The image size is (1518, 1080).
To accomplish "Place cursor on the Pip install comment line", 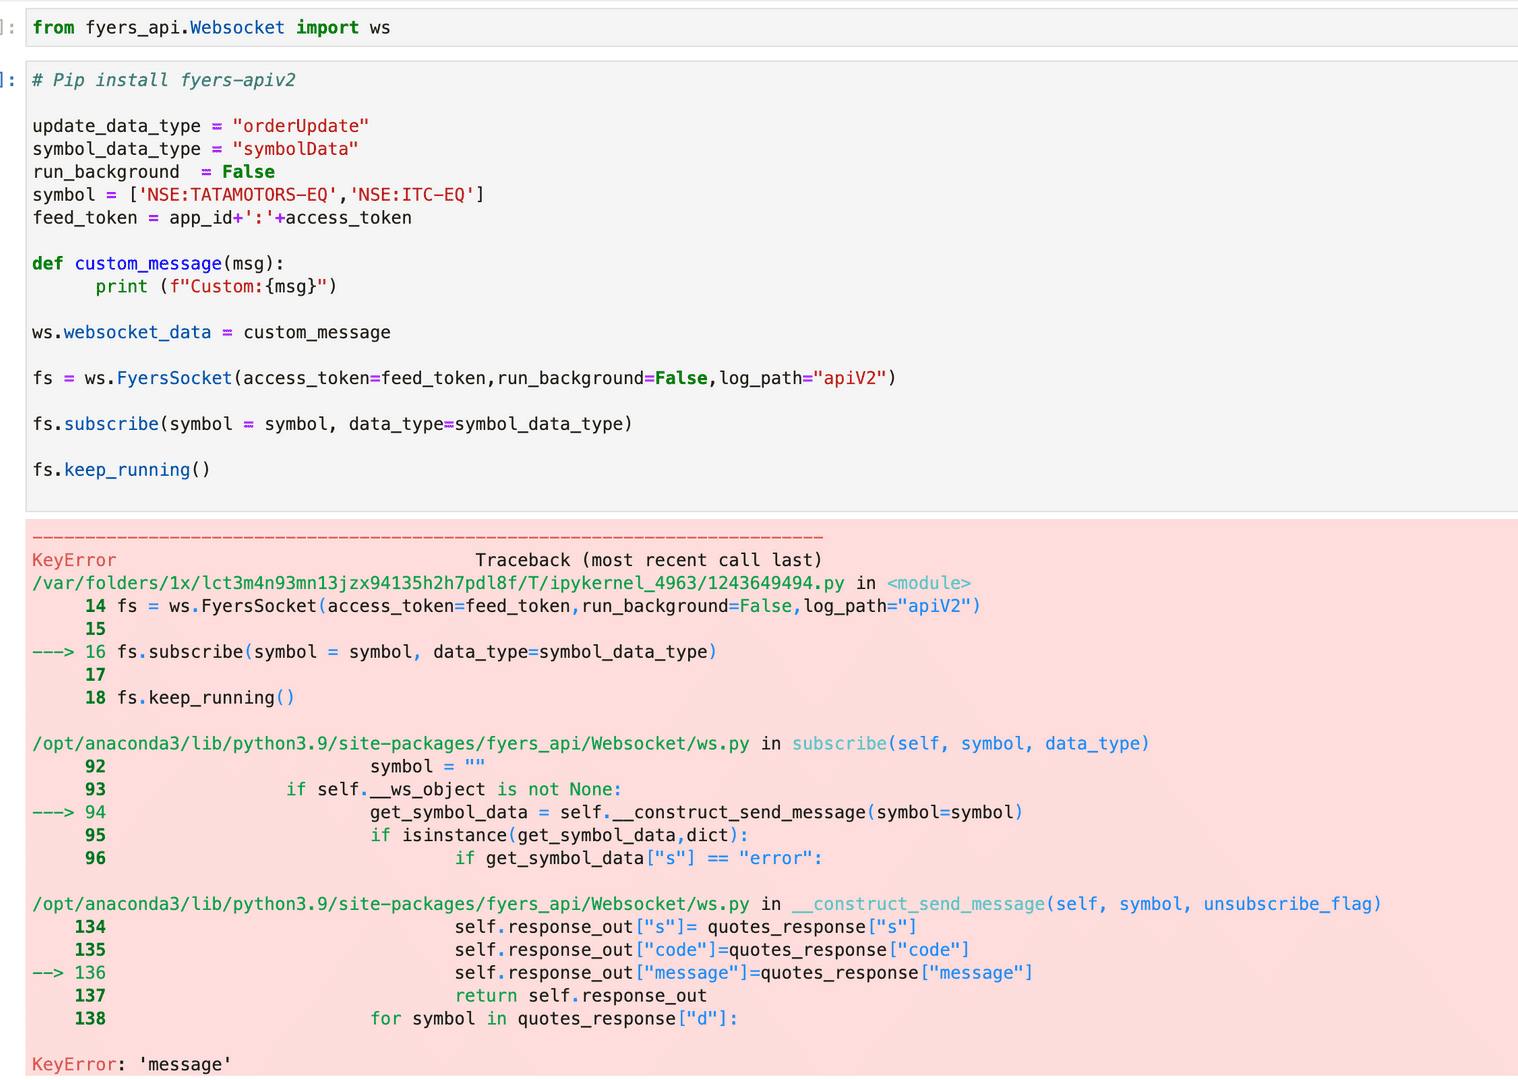I will coord(164,80).
